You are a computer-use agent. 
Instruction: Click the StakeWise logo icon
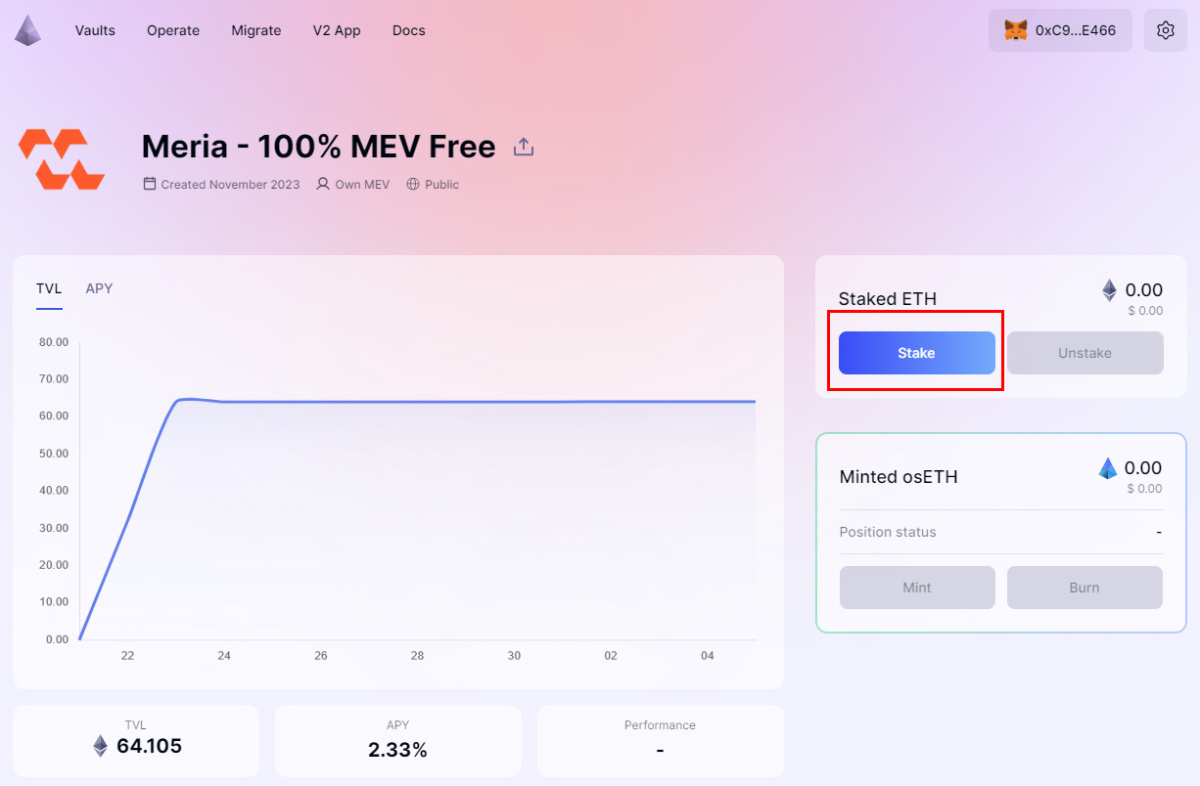28,30
